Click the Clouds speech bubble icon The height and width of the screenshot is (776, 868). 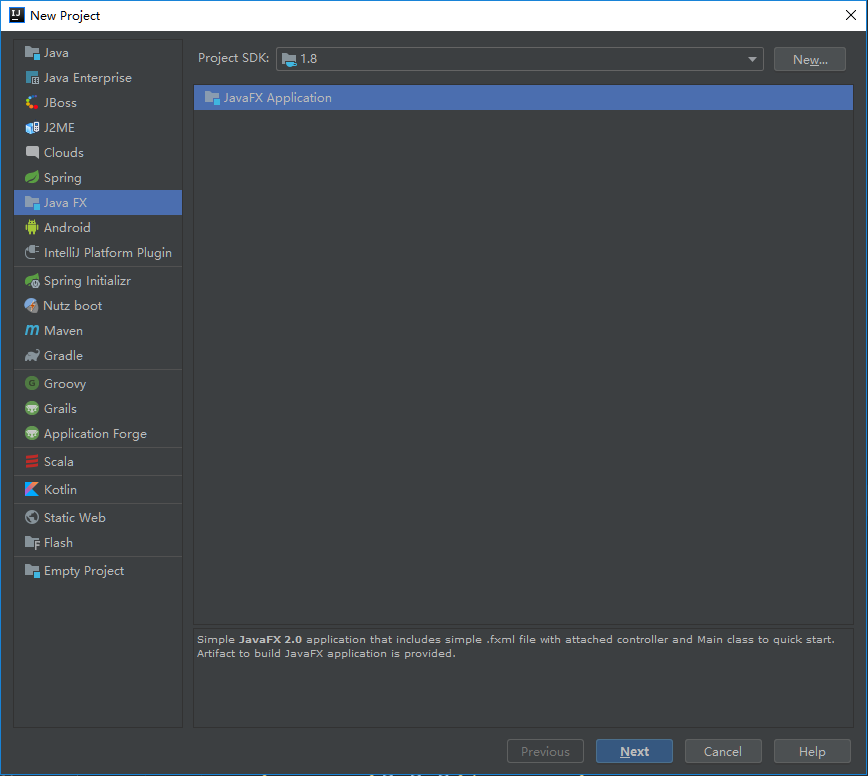(32, 152)
